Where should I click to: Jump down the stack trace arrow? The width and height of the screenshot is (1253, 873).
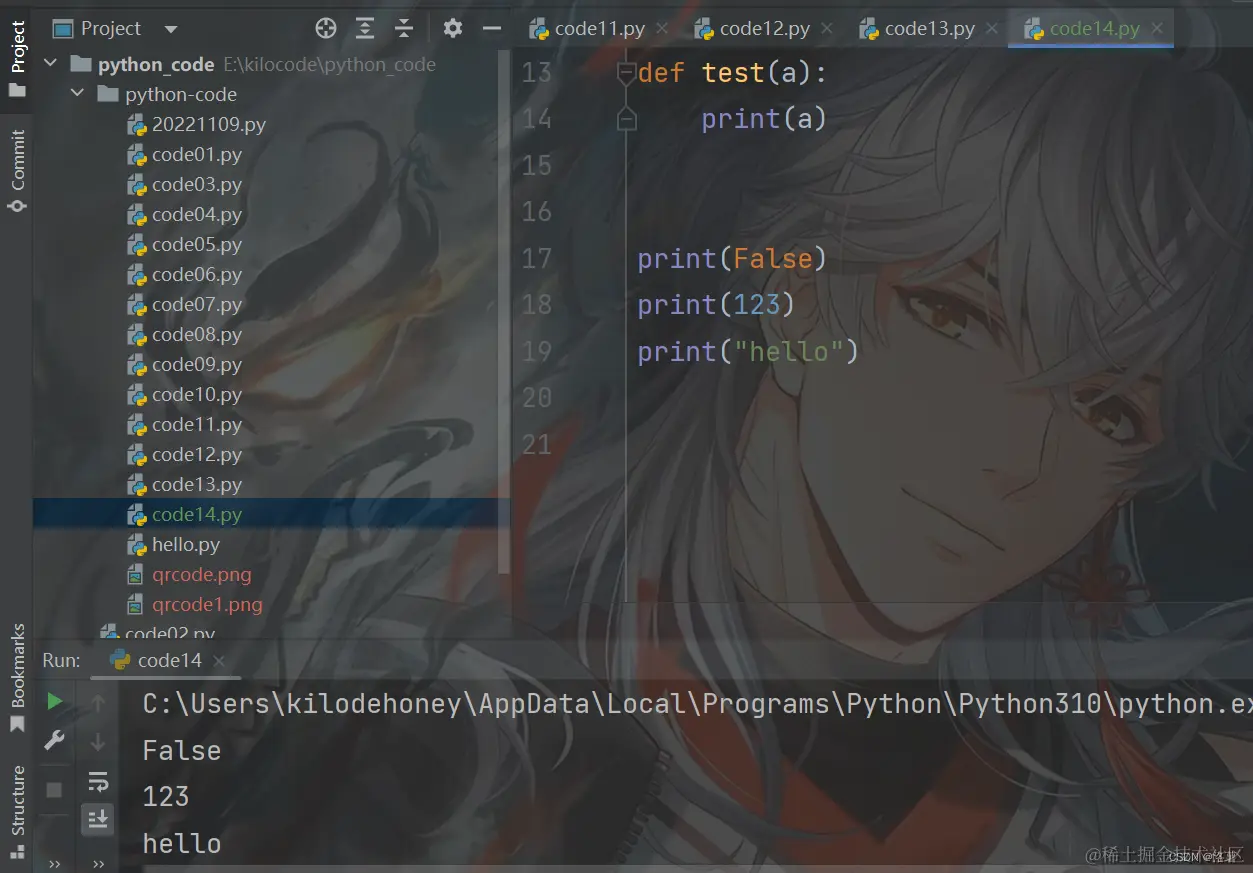(x=98, y=742)
